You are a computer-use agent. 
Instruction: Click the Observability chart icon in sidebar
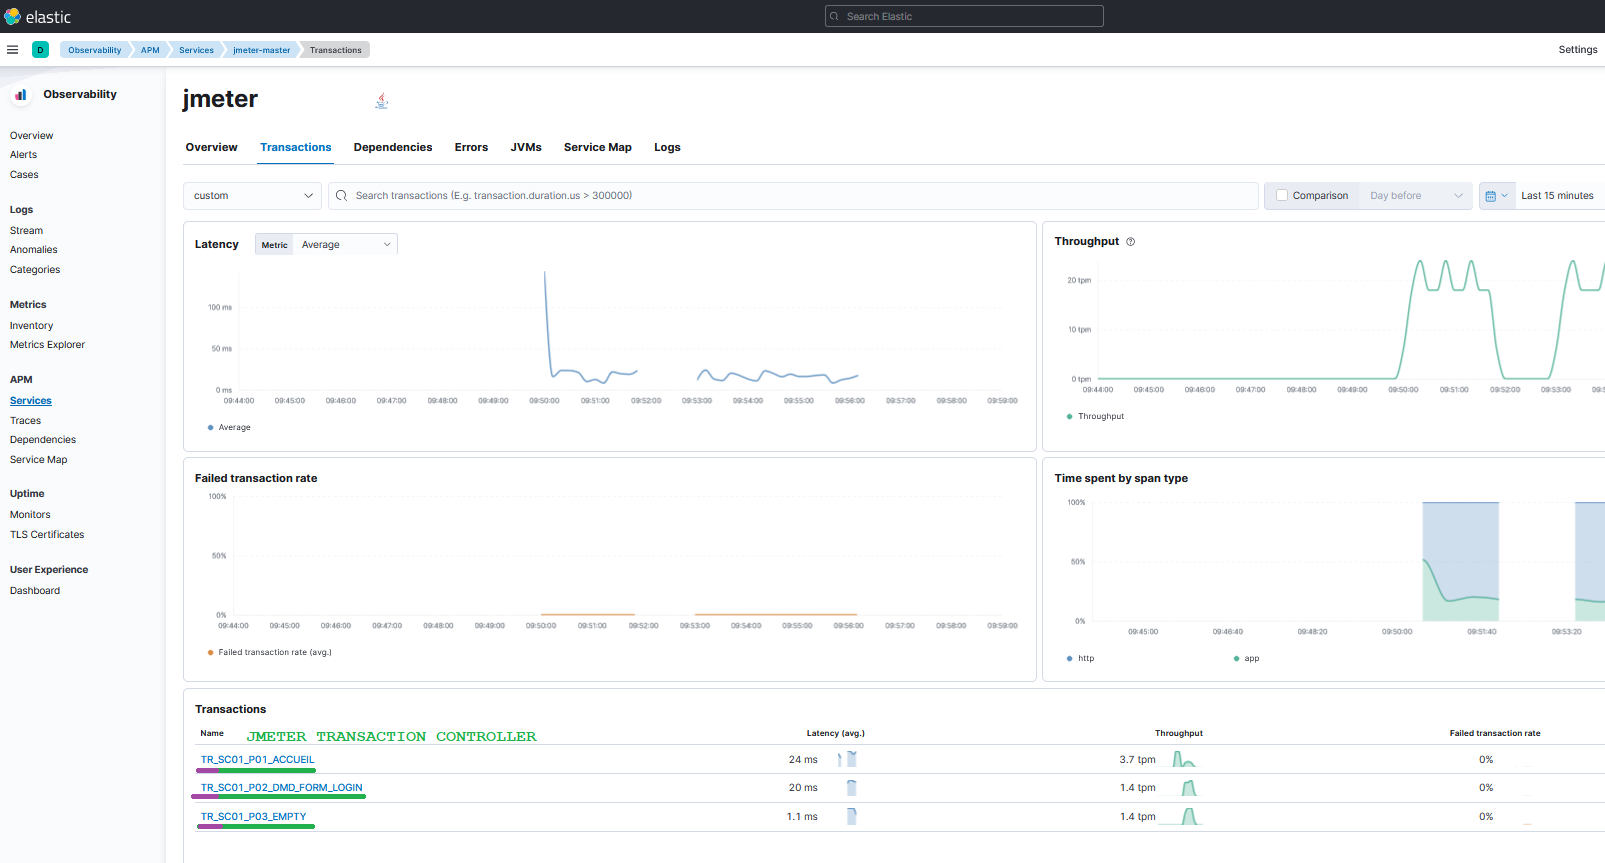coord(21,95)
